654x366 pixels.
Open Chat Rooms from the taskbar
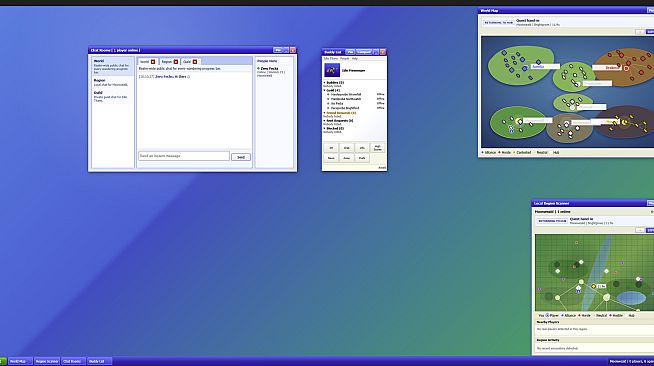tap(73, 361)
